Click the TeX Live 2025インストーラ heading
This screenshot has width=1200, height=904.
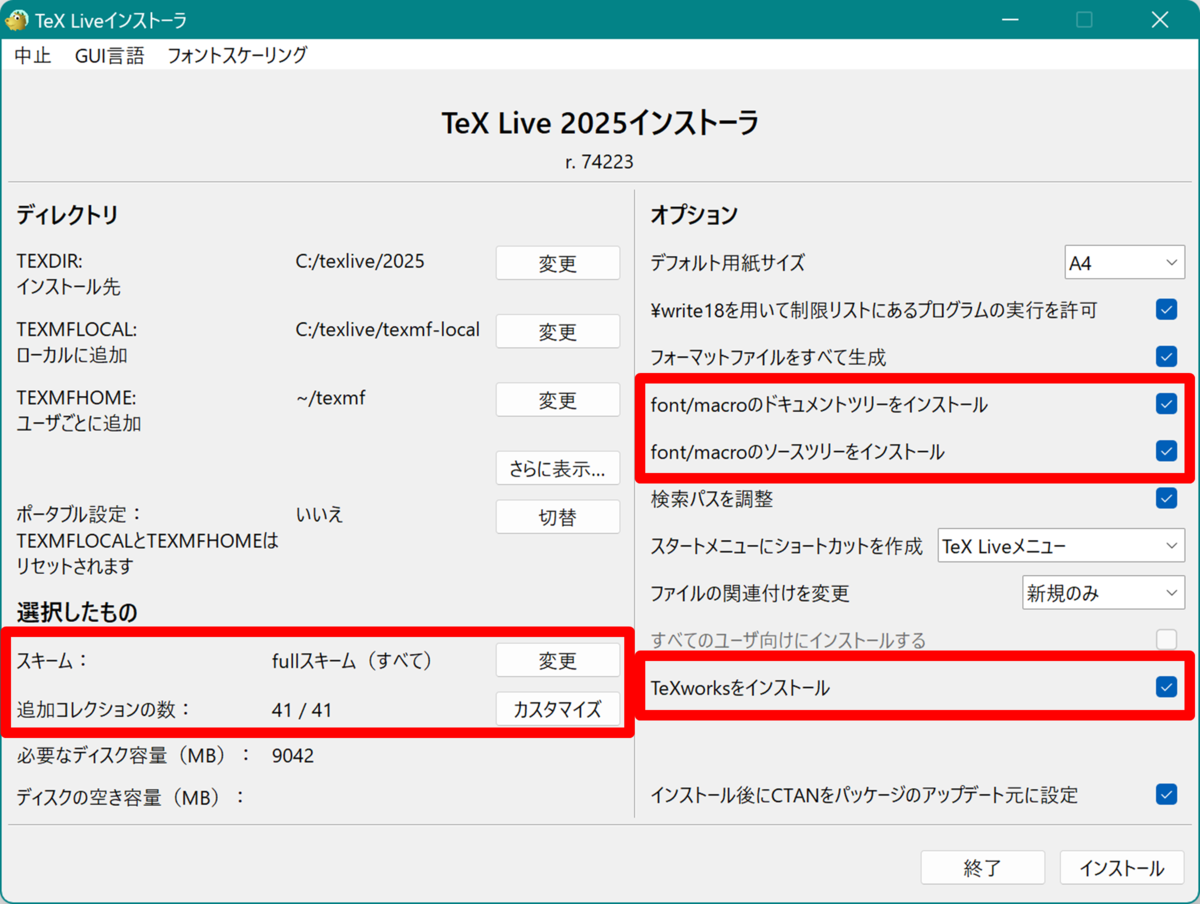coord(600,123)
